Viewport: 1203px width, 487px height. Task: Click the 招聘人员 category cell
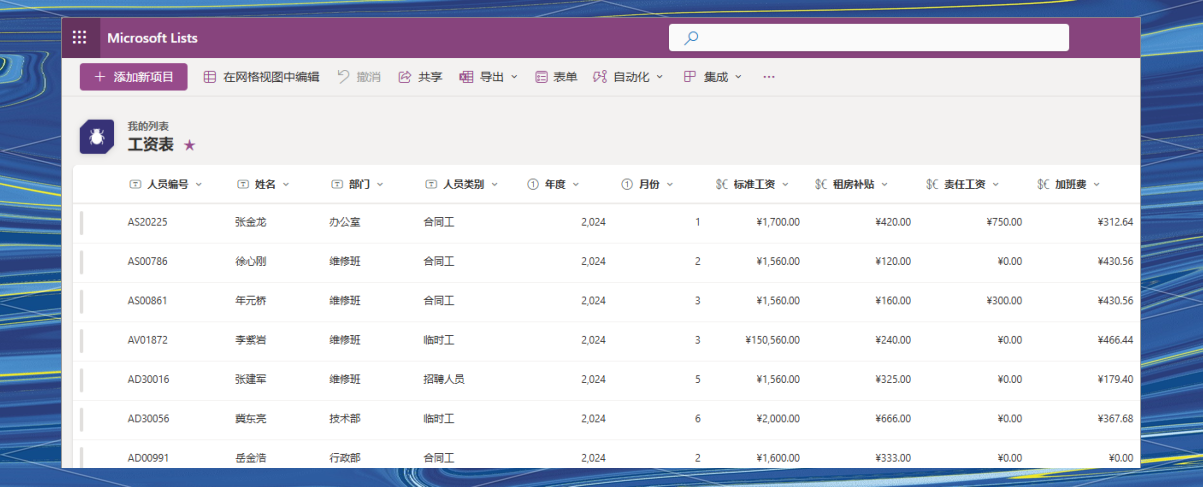444,380
